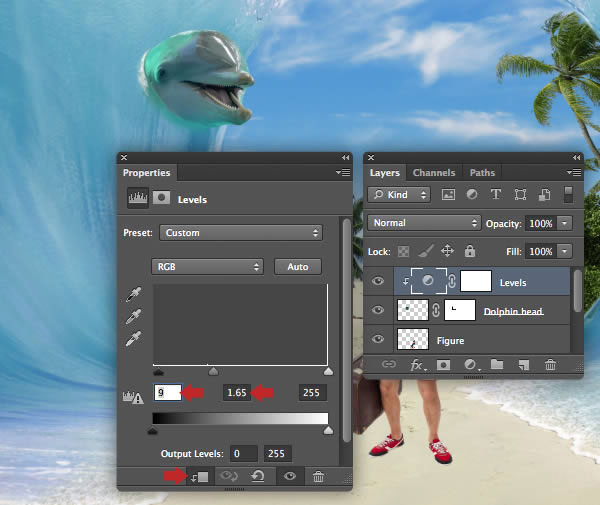Click the input shadow slider handle
The width and height of the screenshot is (600, 505).
[x=158, y=371]
